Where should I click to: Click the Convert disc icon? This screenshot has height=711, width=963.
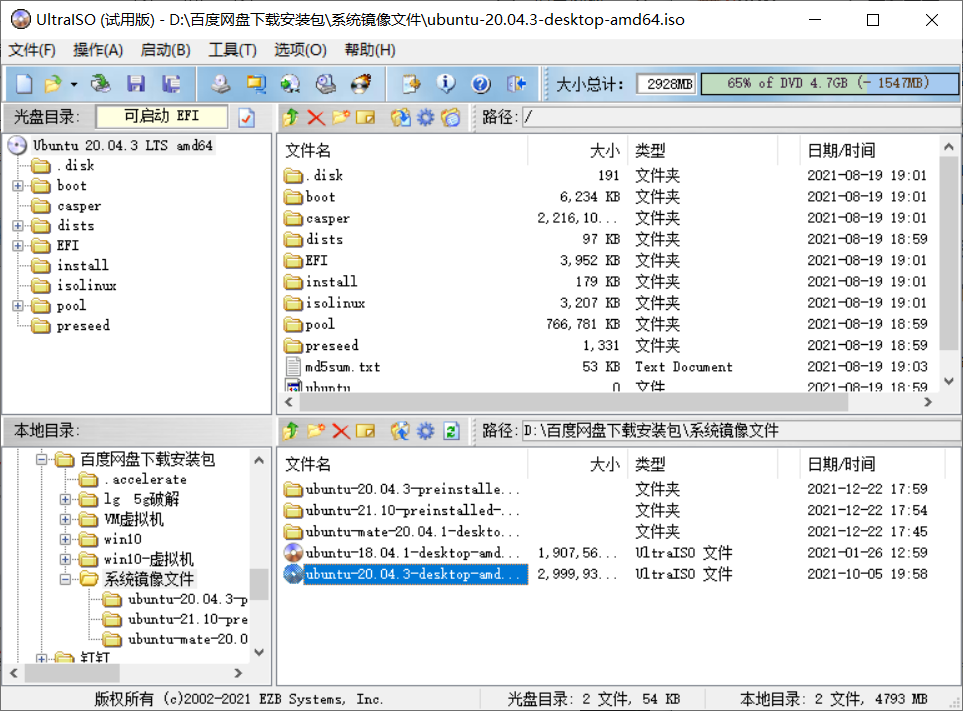(290, 84)
